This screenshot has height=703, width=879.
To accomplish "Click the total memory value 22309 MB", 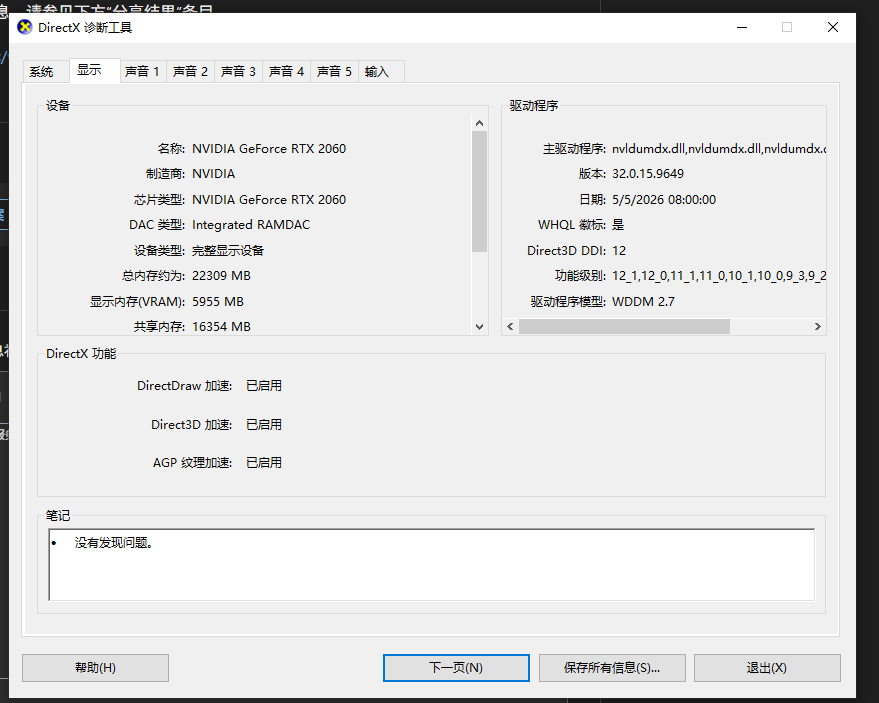I will click(221, 276).
